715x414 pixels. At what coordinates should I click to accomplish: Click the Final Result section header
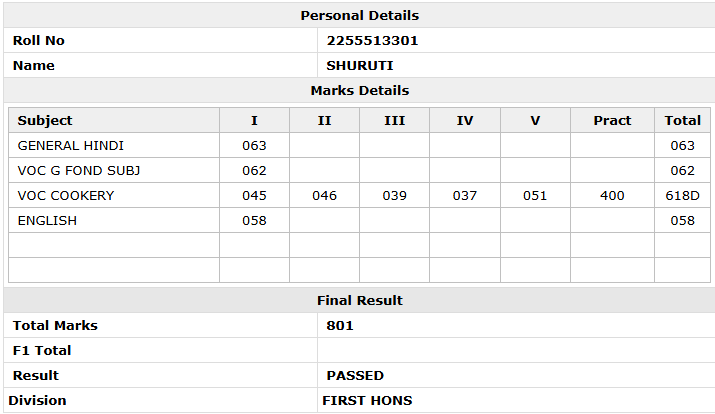359,300
